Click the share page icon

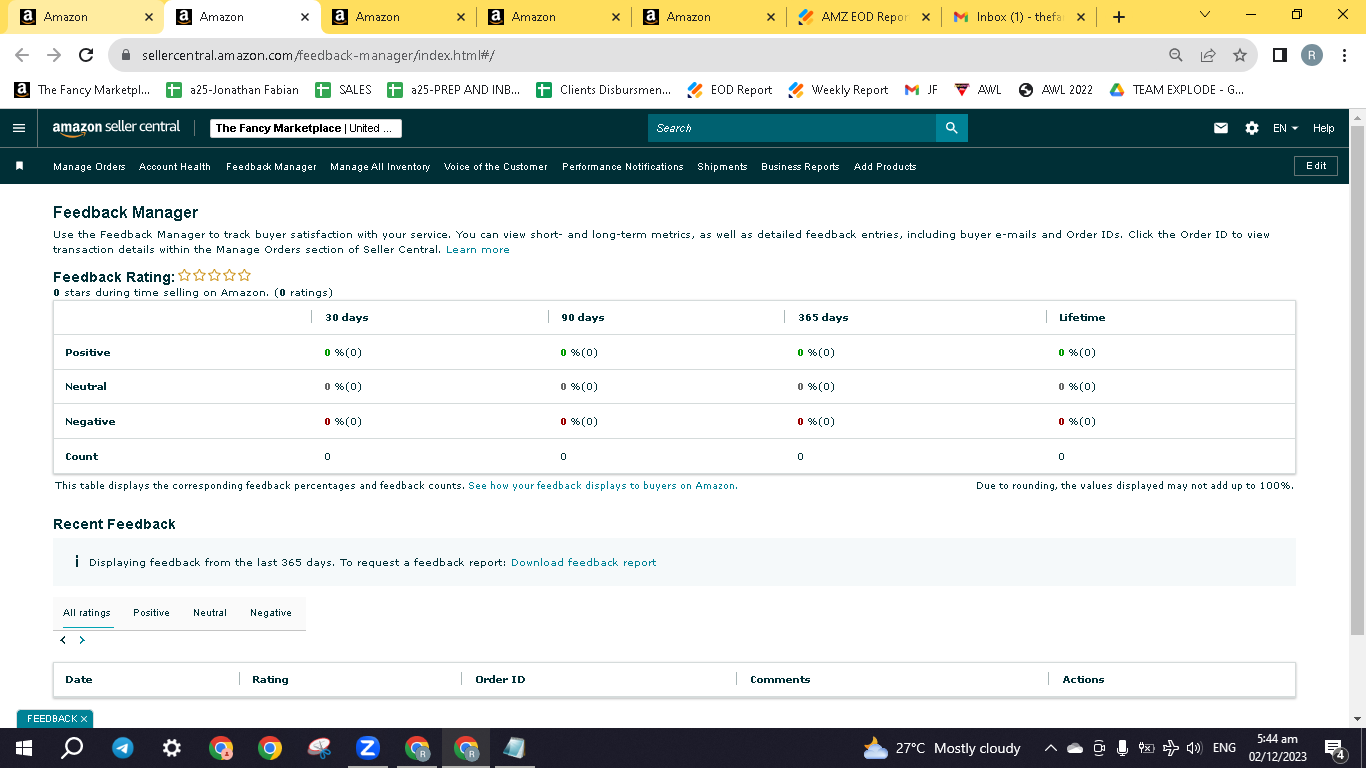(1208, 56)
